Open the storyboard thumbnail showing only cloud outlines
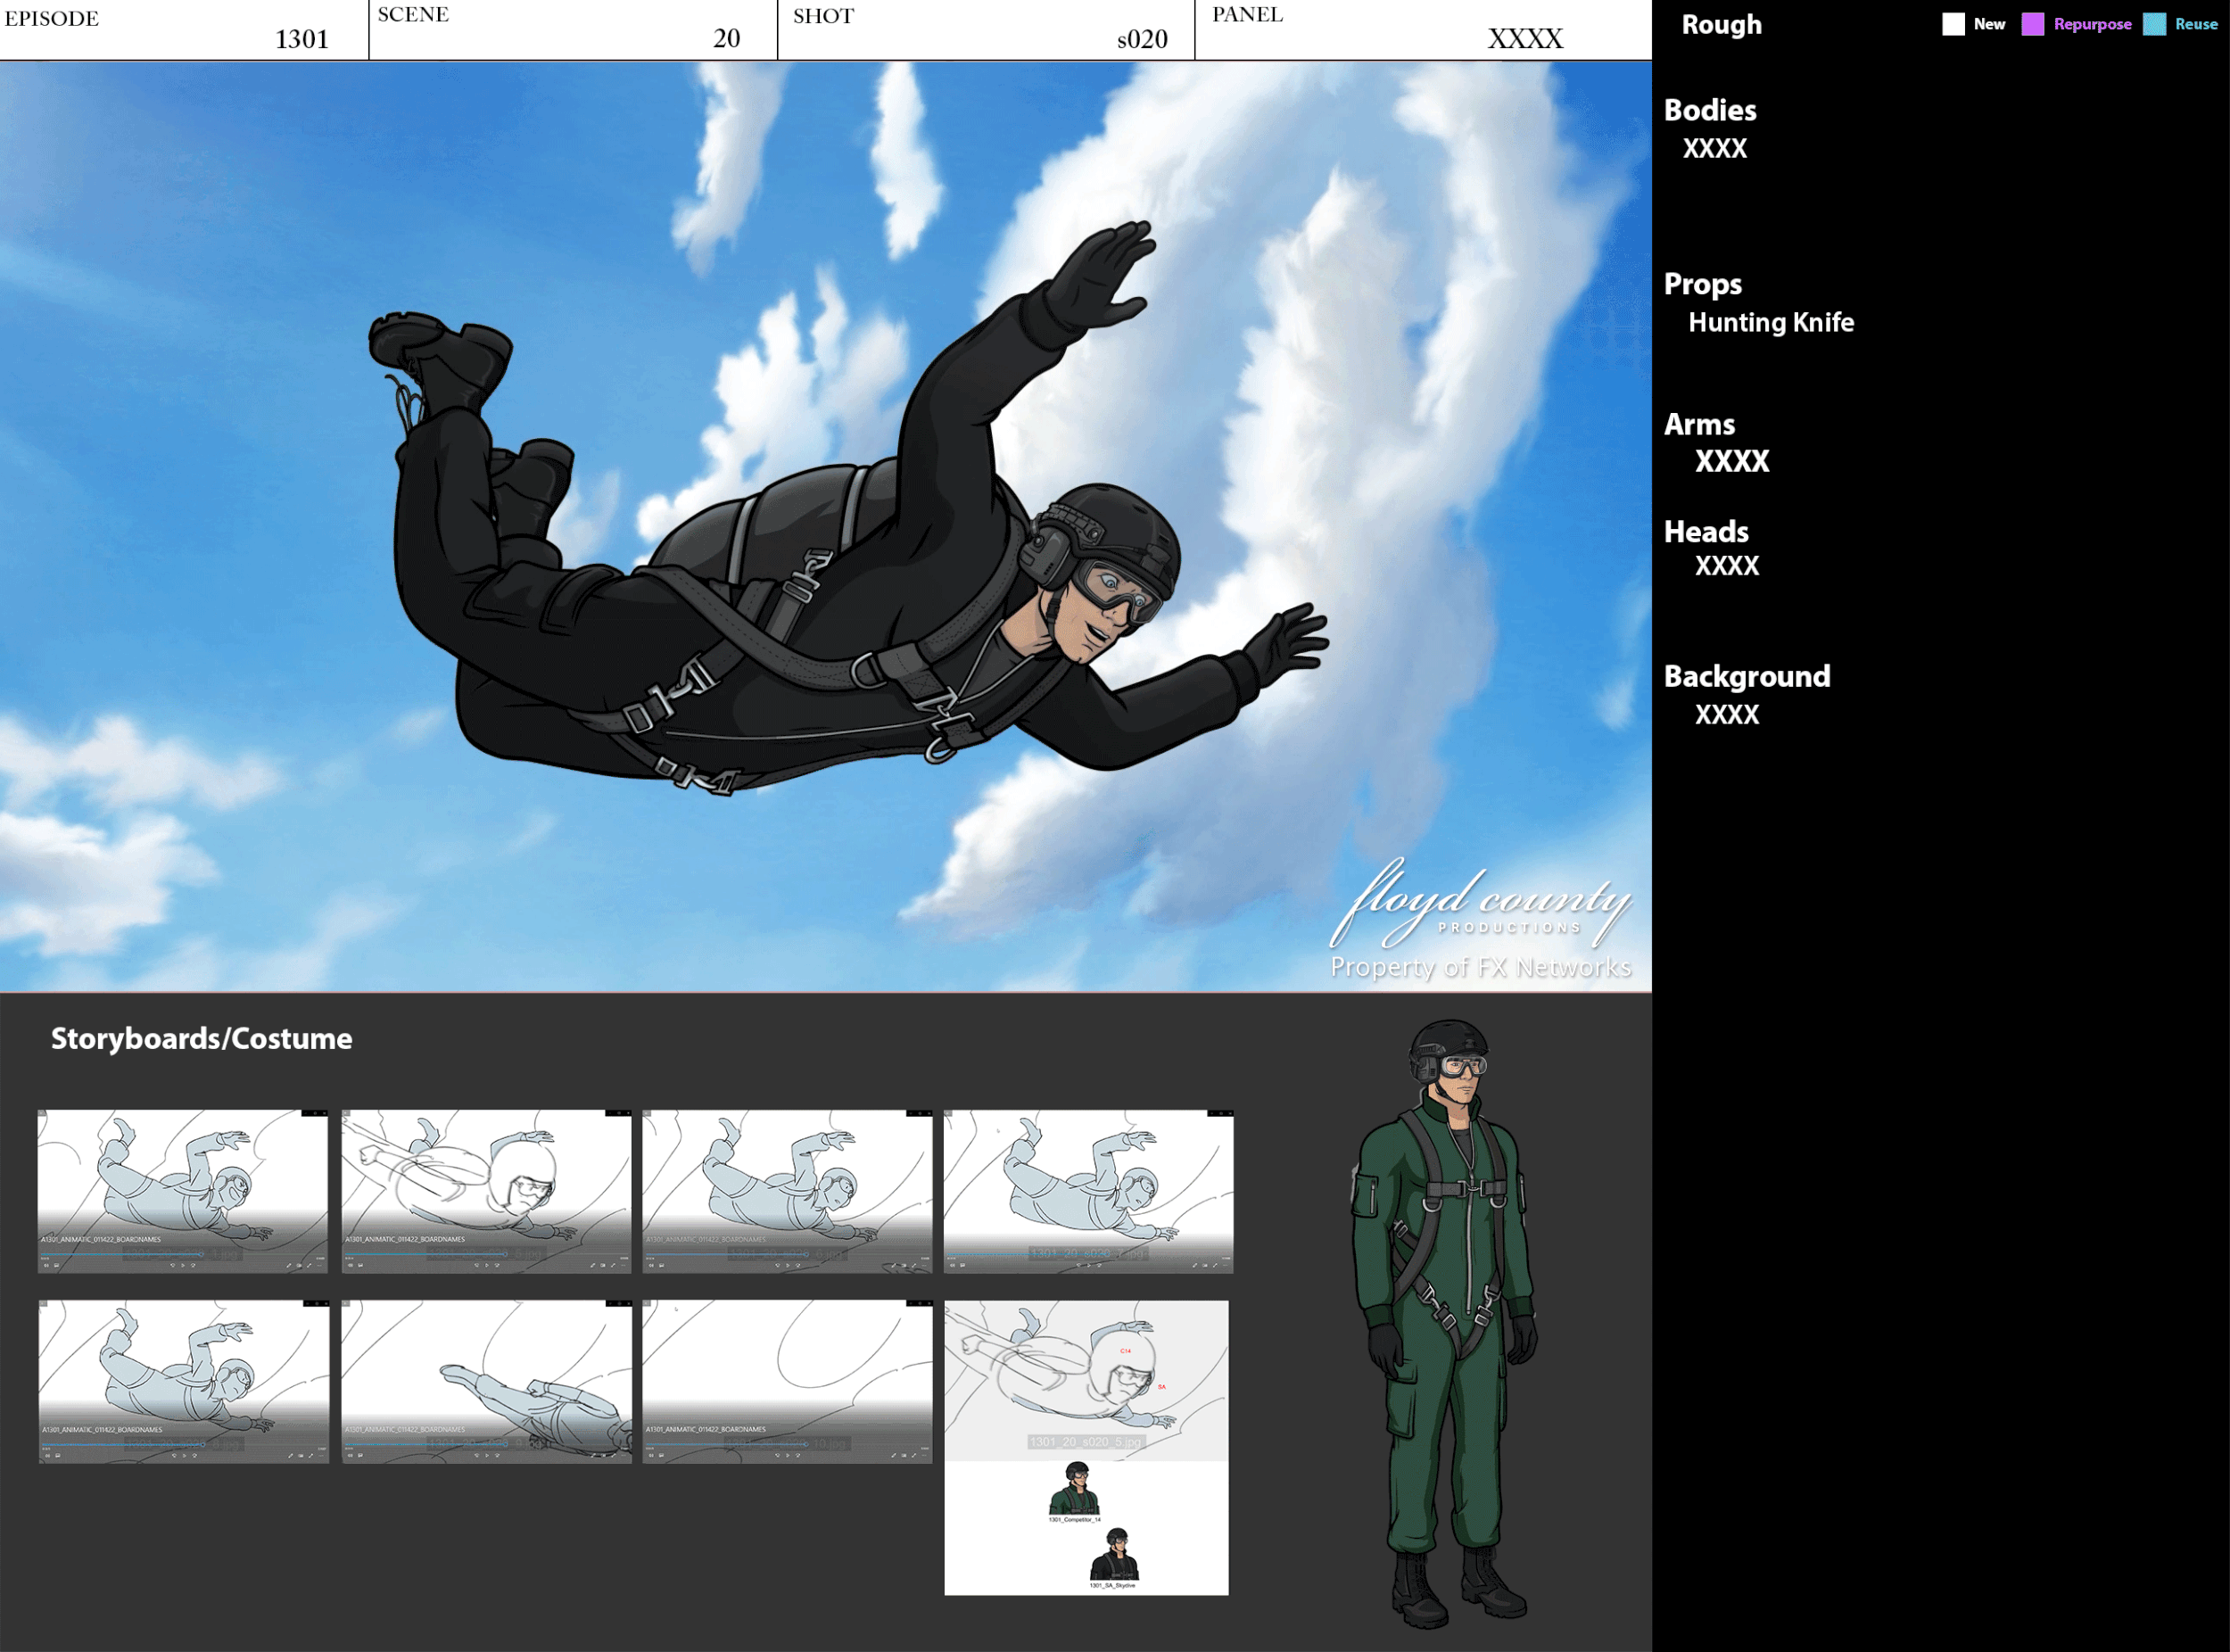 787,1382
